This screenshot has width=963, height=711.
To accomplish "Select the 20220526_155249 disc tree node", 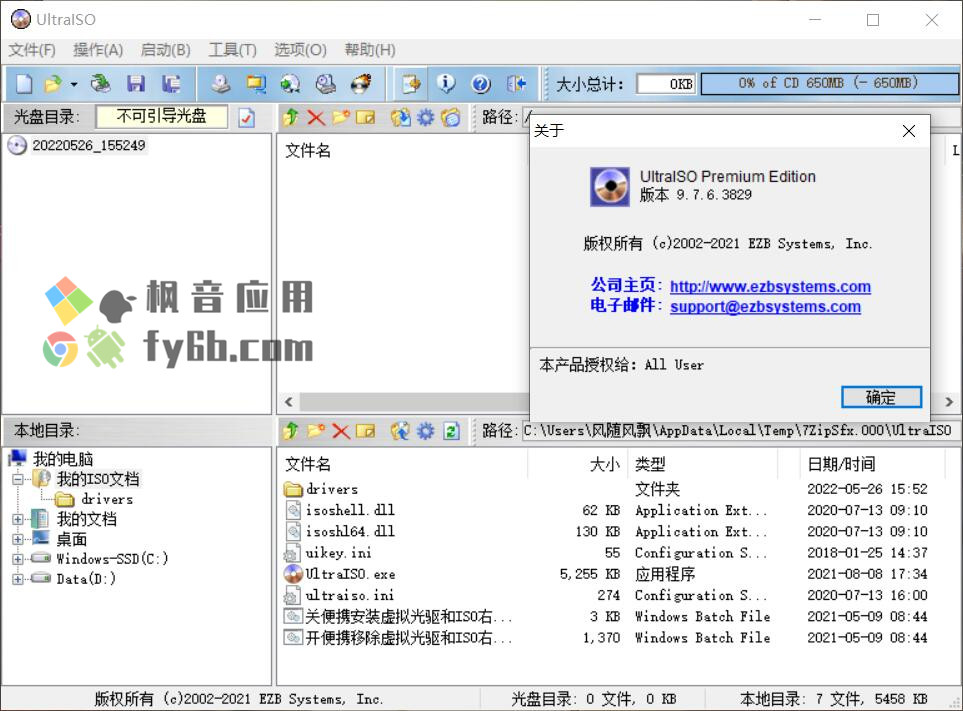I will click(x=88, y=146).
